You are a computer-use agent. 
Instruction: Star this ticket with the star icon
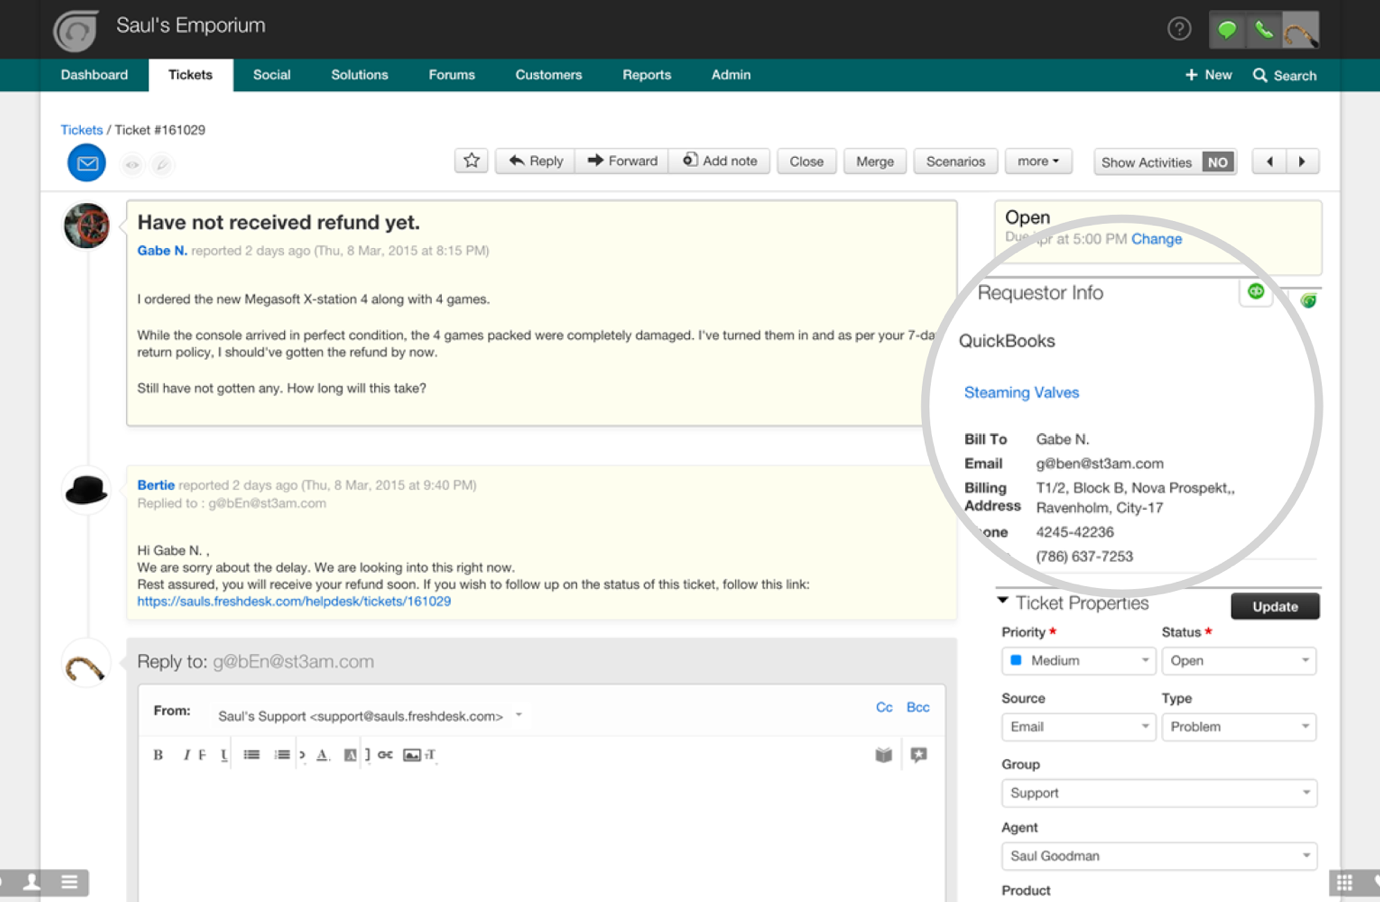pos(472,161)
